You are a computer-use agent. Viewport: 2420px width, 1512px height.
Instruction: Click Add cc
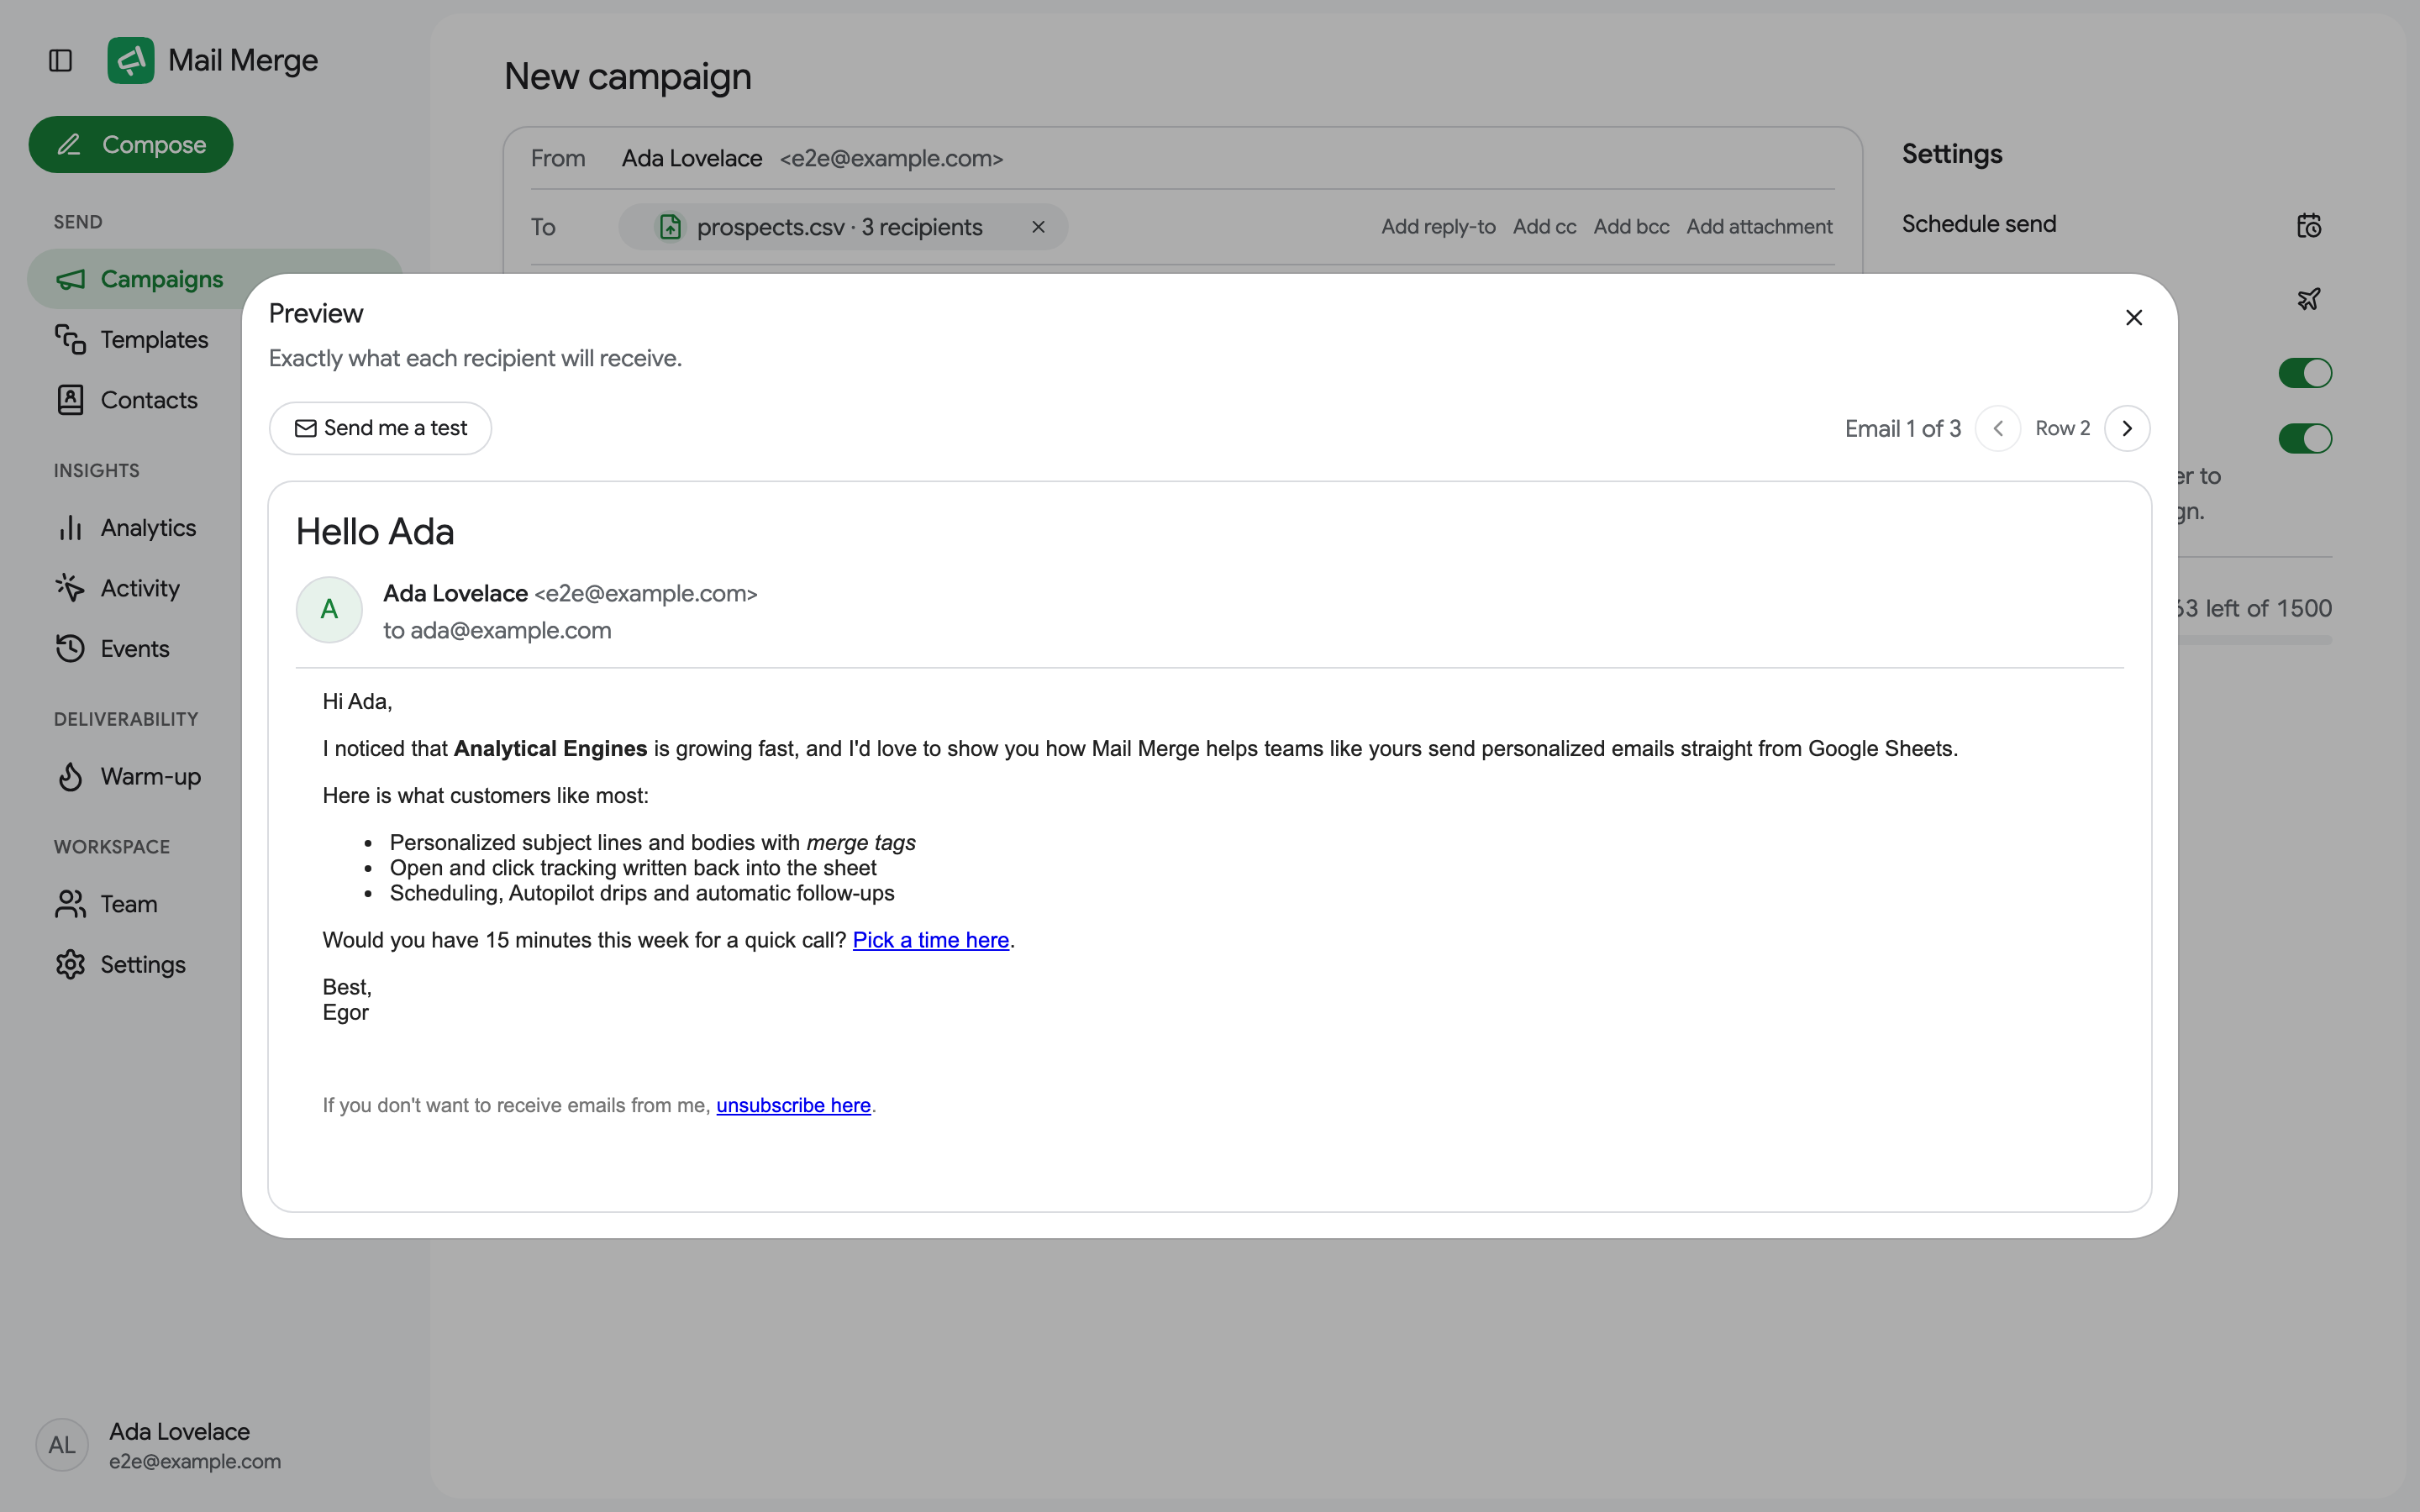tap(1544, 227)
